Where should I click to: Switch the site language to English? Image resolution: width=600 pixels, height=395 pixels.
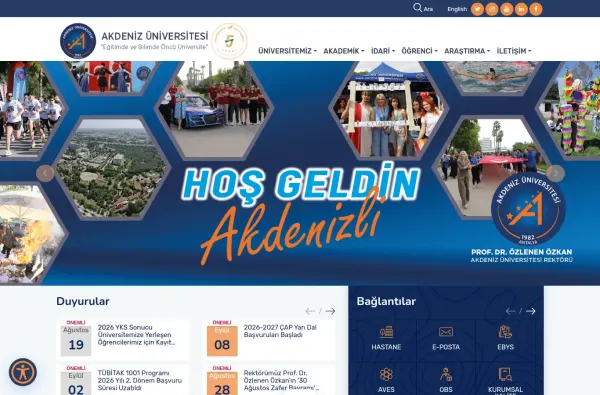[457, 9]
